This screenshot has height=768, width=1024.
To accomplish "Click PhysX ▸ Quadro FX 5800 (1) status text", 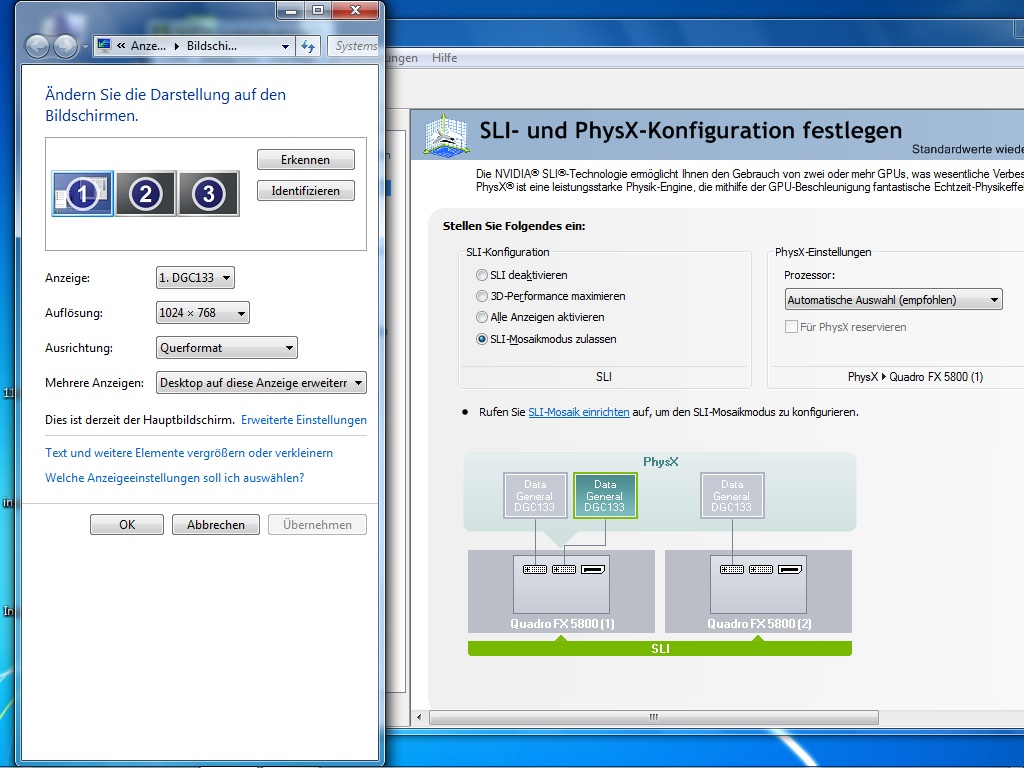I will coord(915,377).
